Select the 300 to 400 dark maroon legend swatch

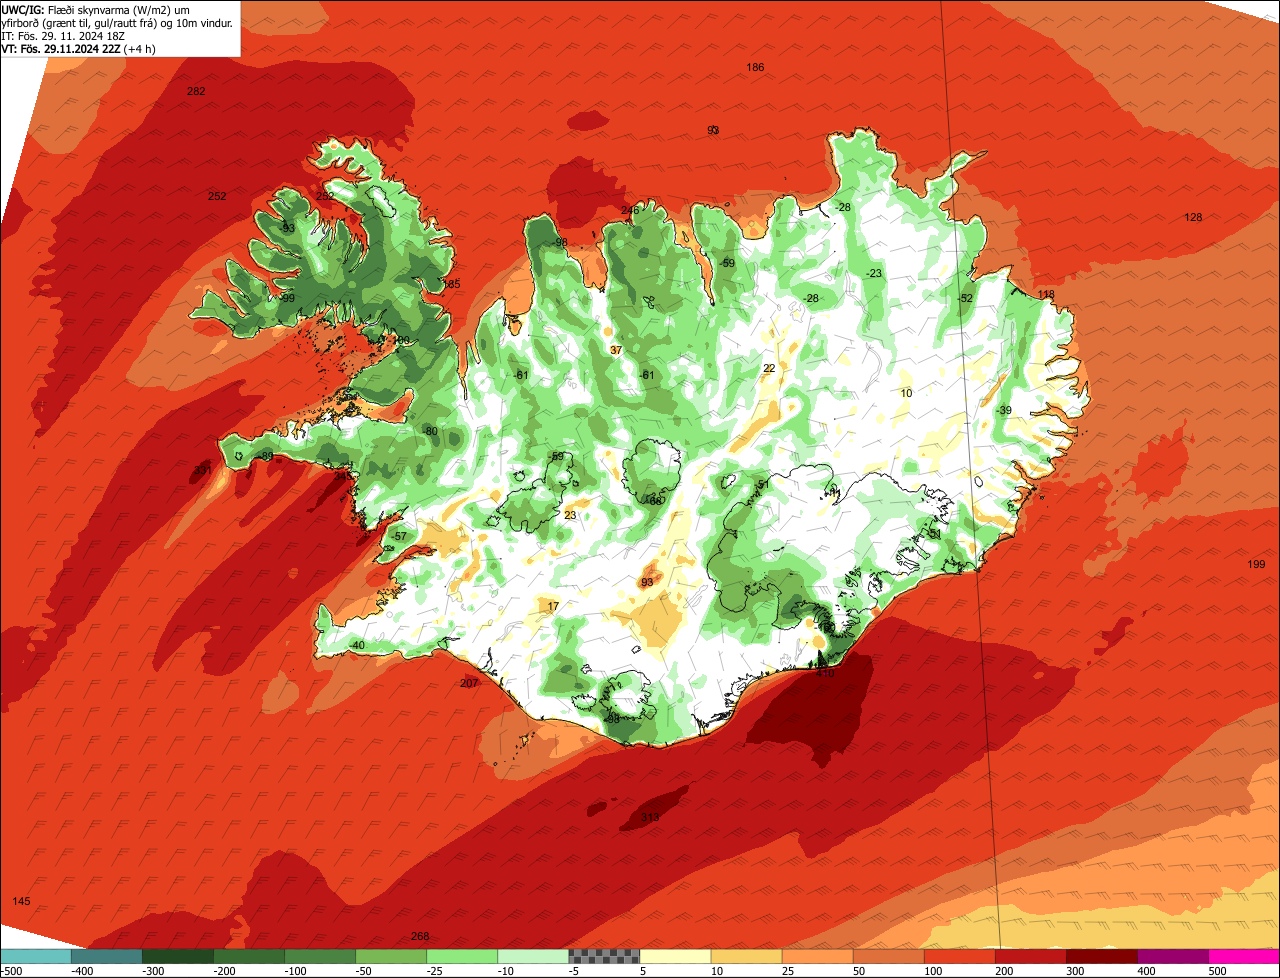coord(1100,956)
